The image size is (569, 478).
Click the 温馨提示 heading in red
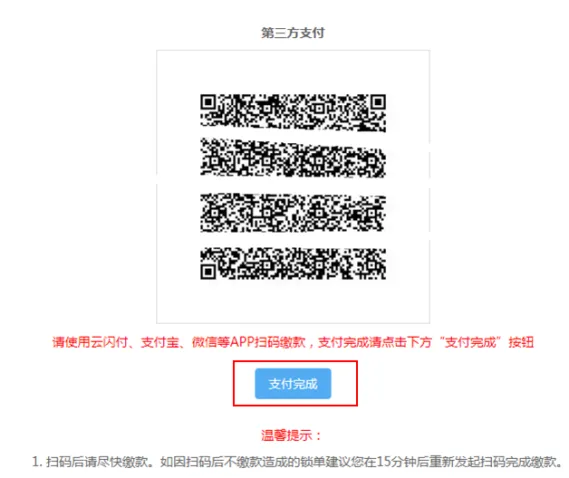pyautogui.click(x=291, y=435)
